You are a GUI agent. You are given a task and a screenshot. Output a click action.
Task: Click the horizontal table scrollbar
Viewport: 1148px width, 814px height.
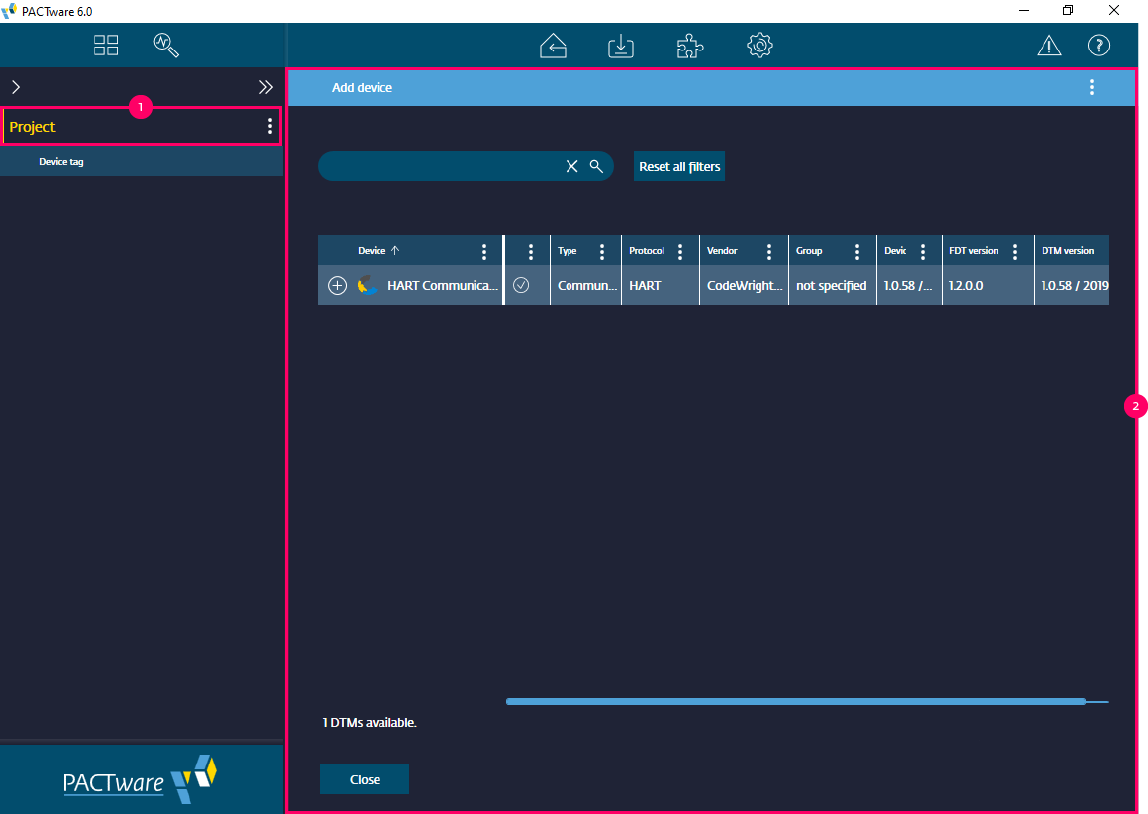[796, 701]
